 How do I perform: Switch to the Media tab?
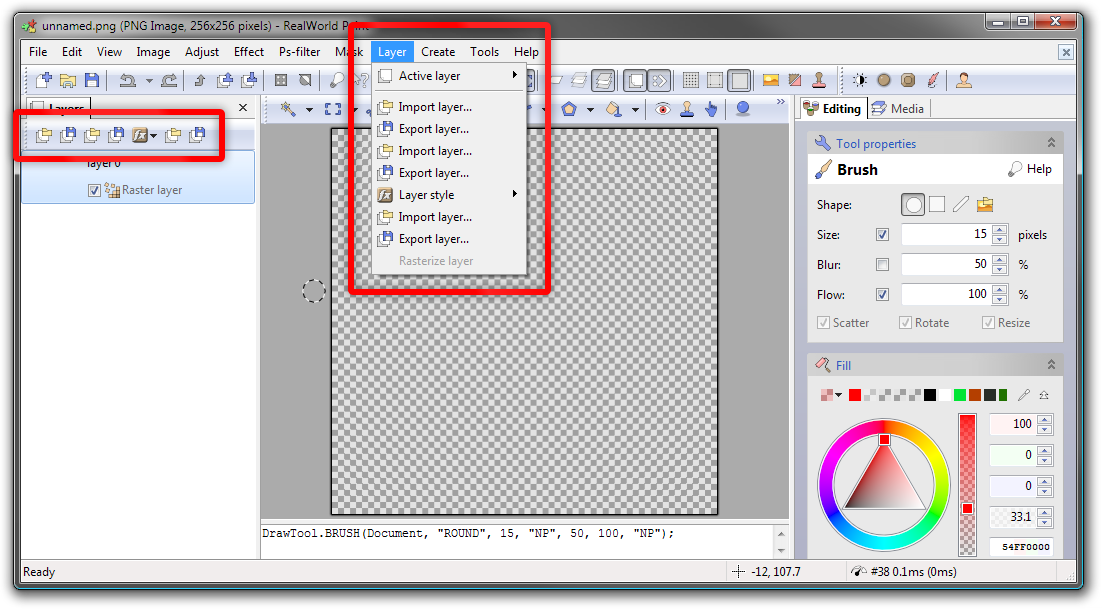(898, 108)
